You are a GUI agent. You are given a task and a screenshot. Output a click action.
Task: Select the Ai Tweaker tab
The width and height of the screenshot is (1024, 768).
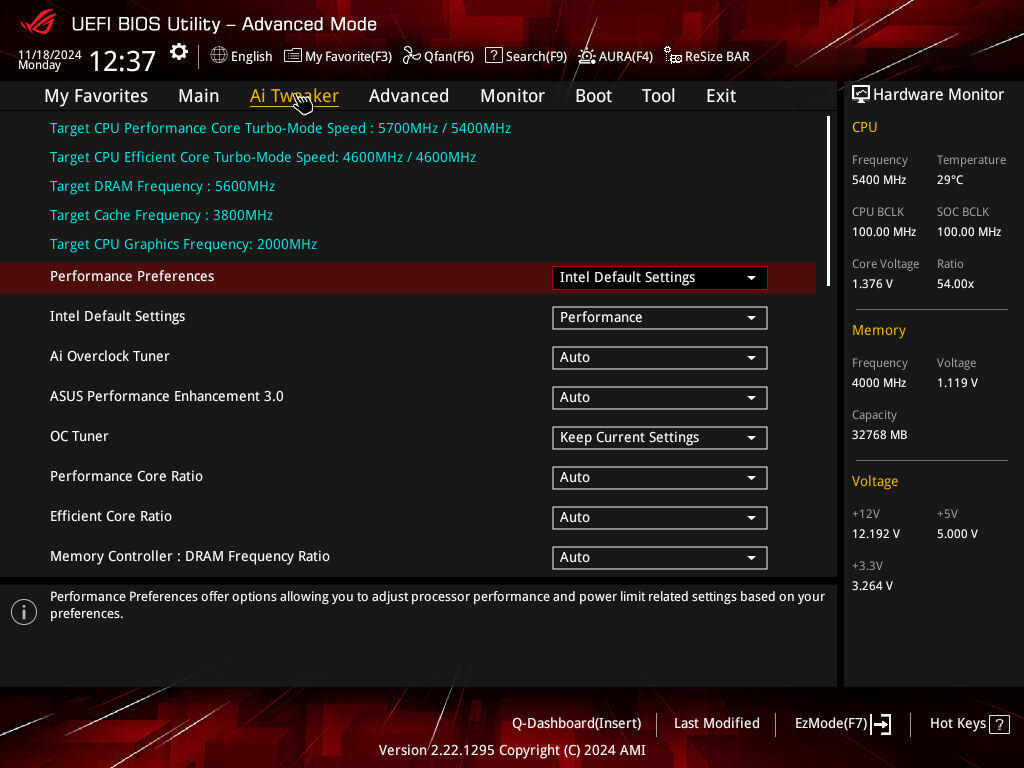(x=294, y=96)
